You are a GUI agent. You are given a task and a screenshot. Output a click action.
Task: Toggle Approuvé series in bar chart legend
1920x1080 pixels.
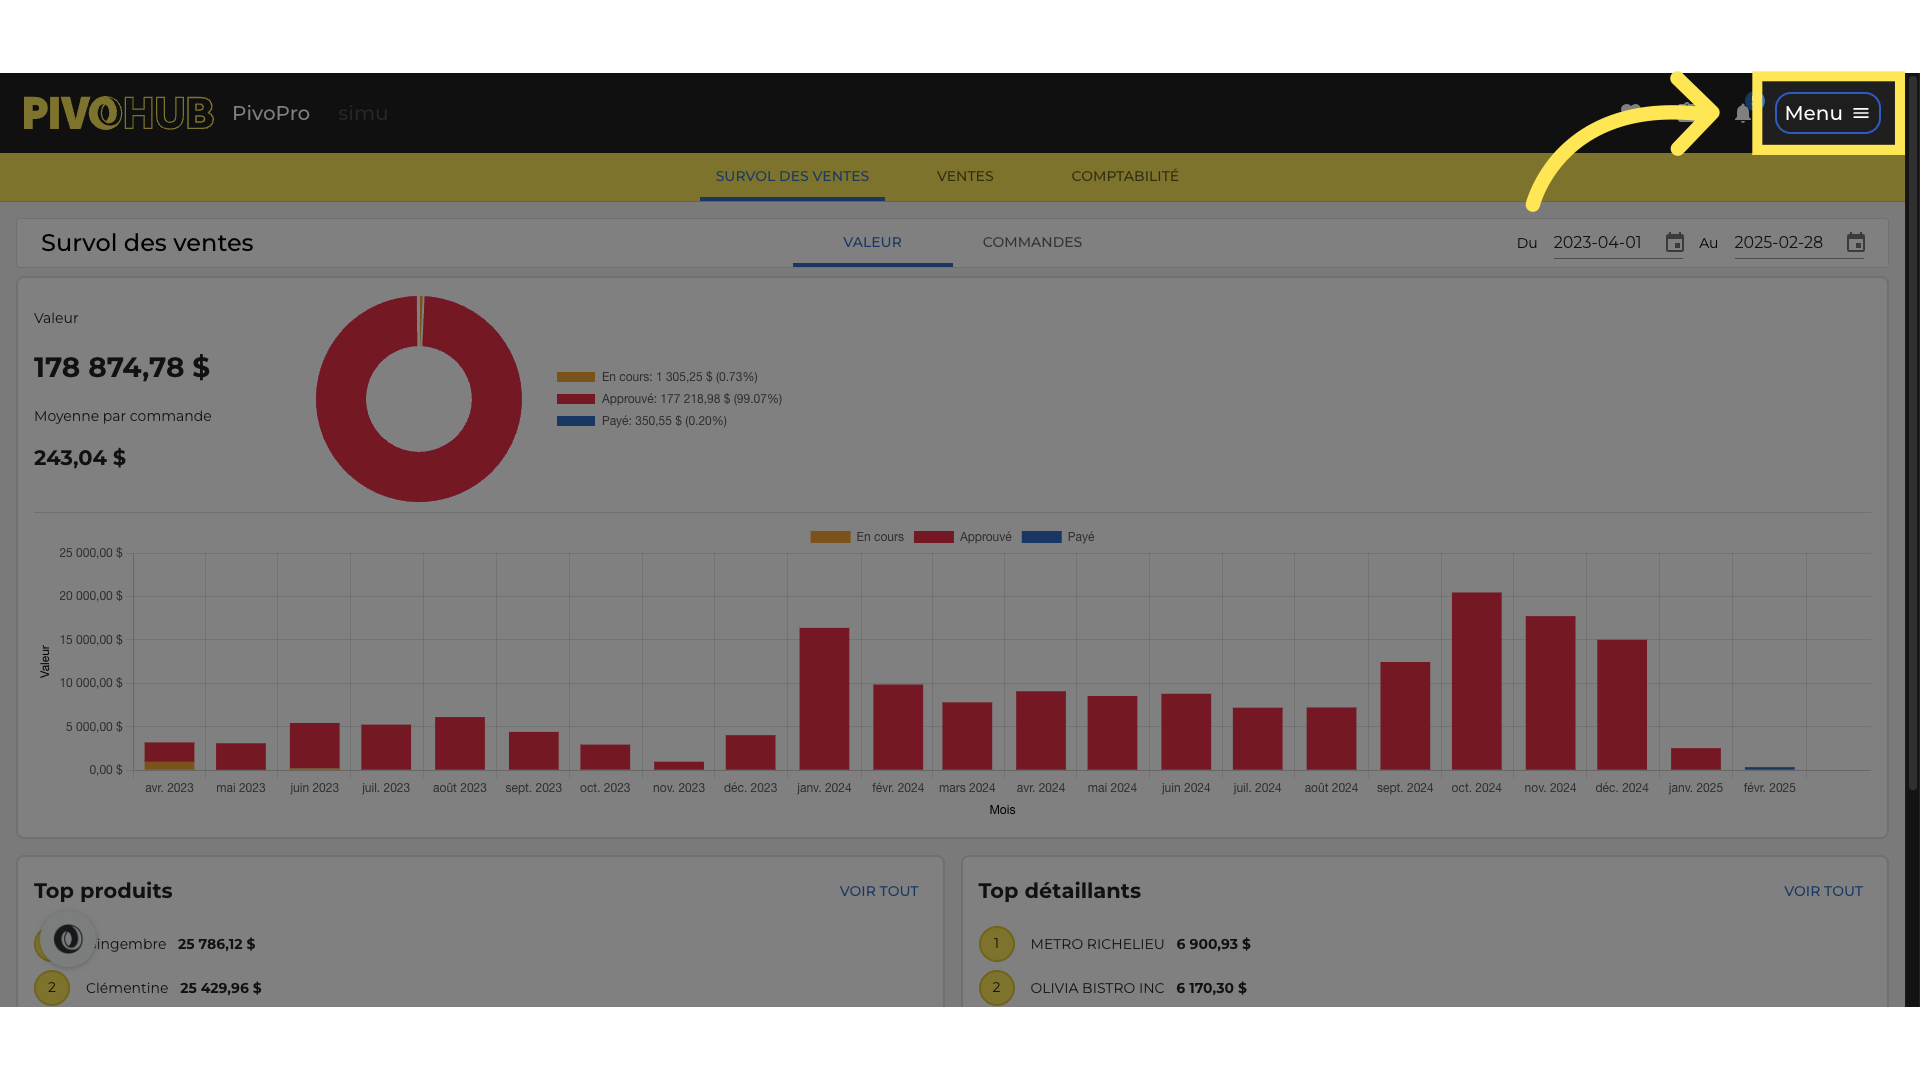tap(963, 537)
